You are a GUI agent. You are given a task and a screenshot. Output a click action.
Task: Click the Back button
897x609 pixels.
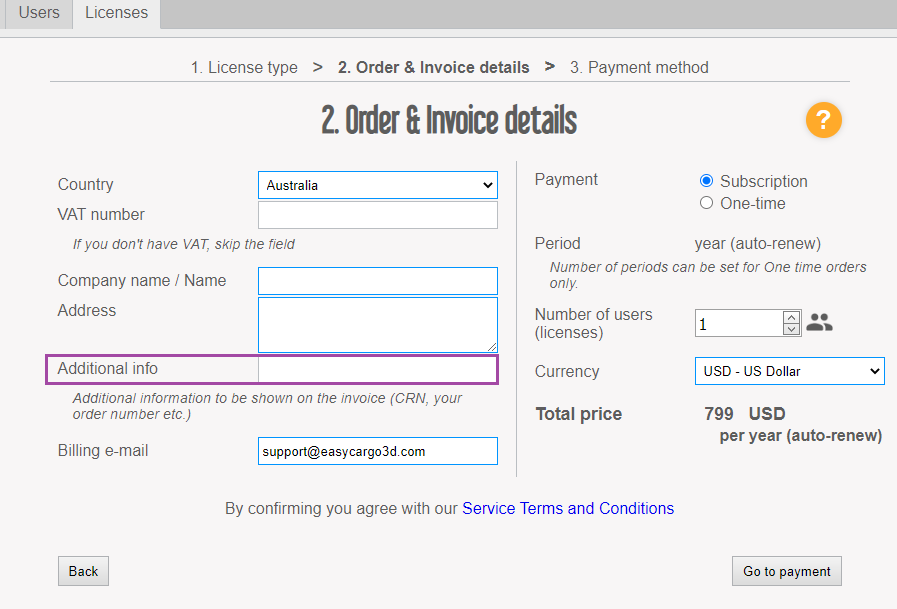[x=83, y=571]
